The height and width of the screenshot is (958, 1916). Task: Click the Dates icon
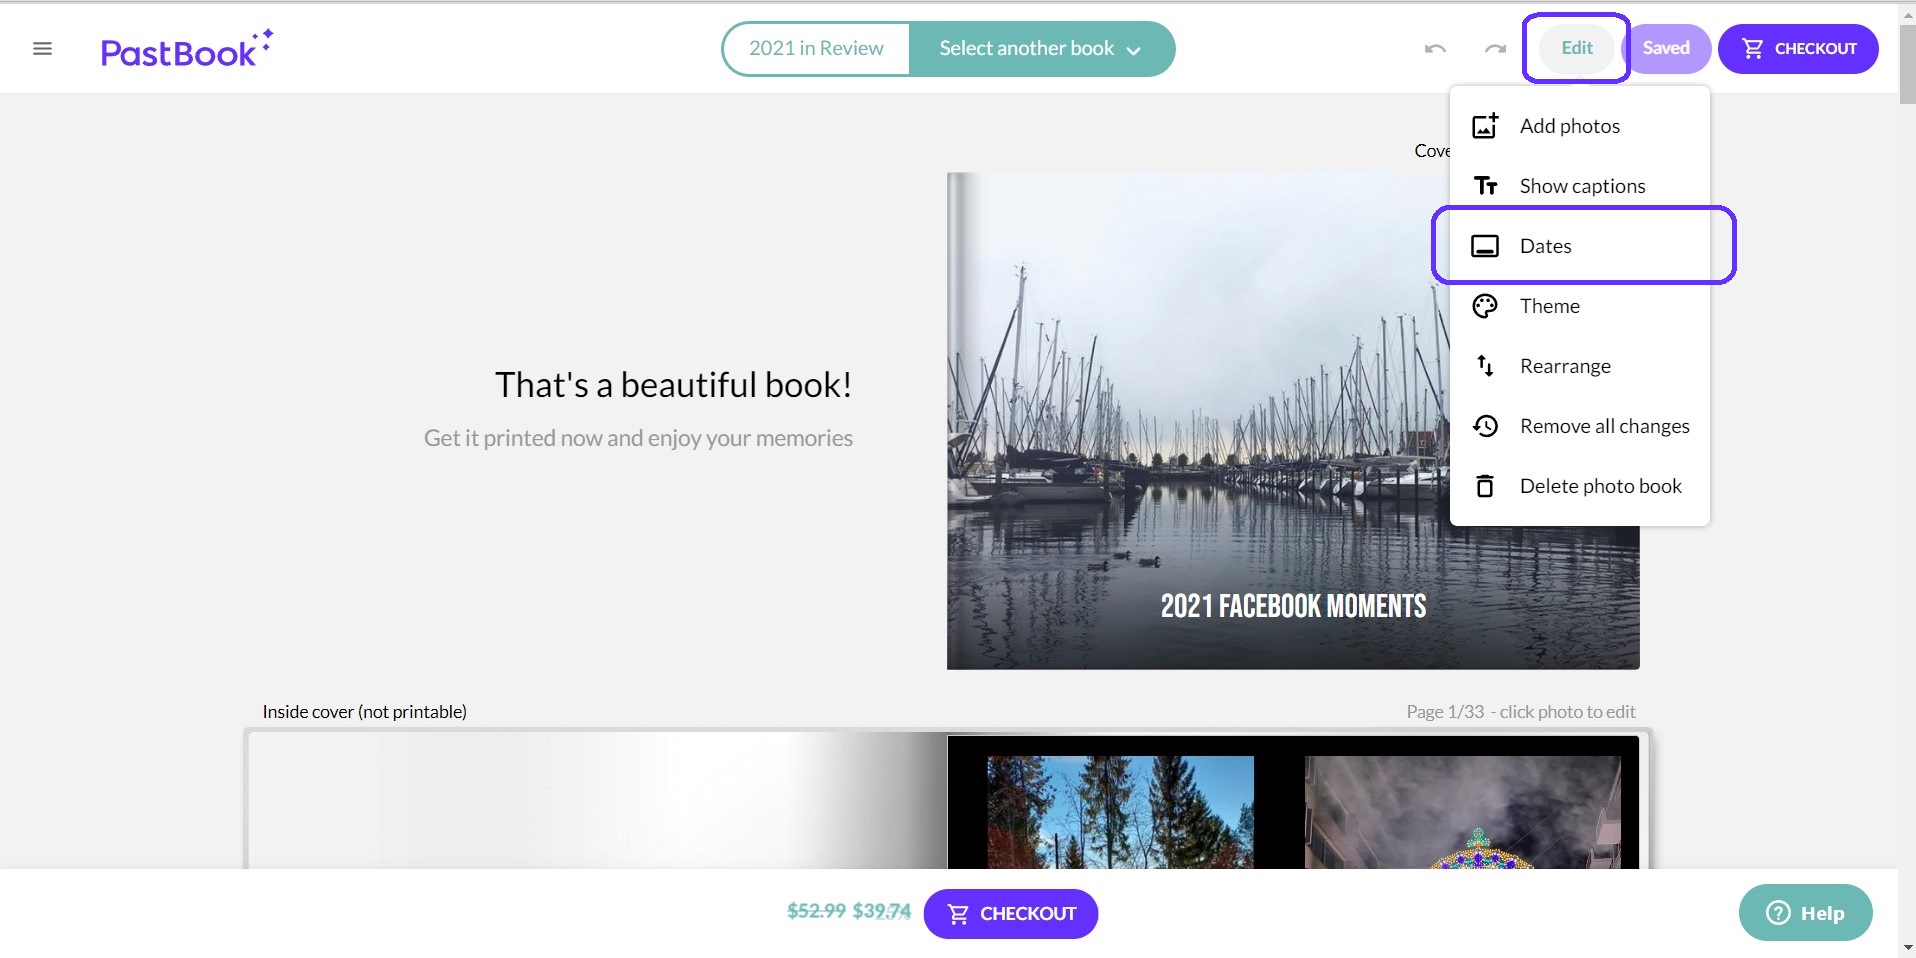coord(1485,246)
